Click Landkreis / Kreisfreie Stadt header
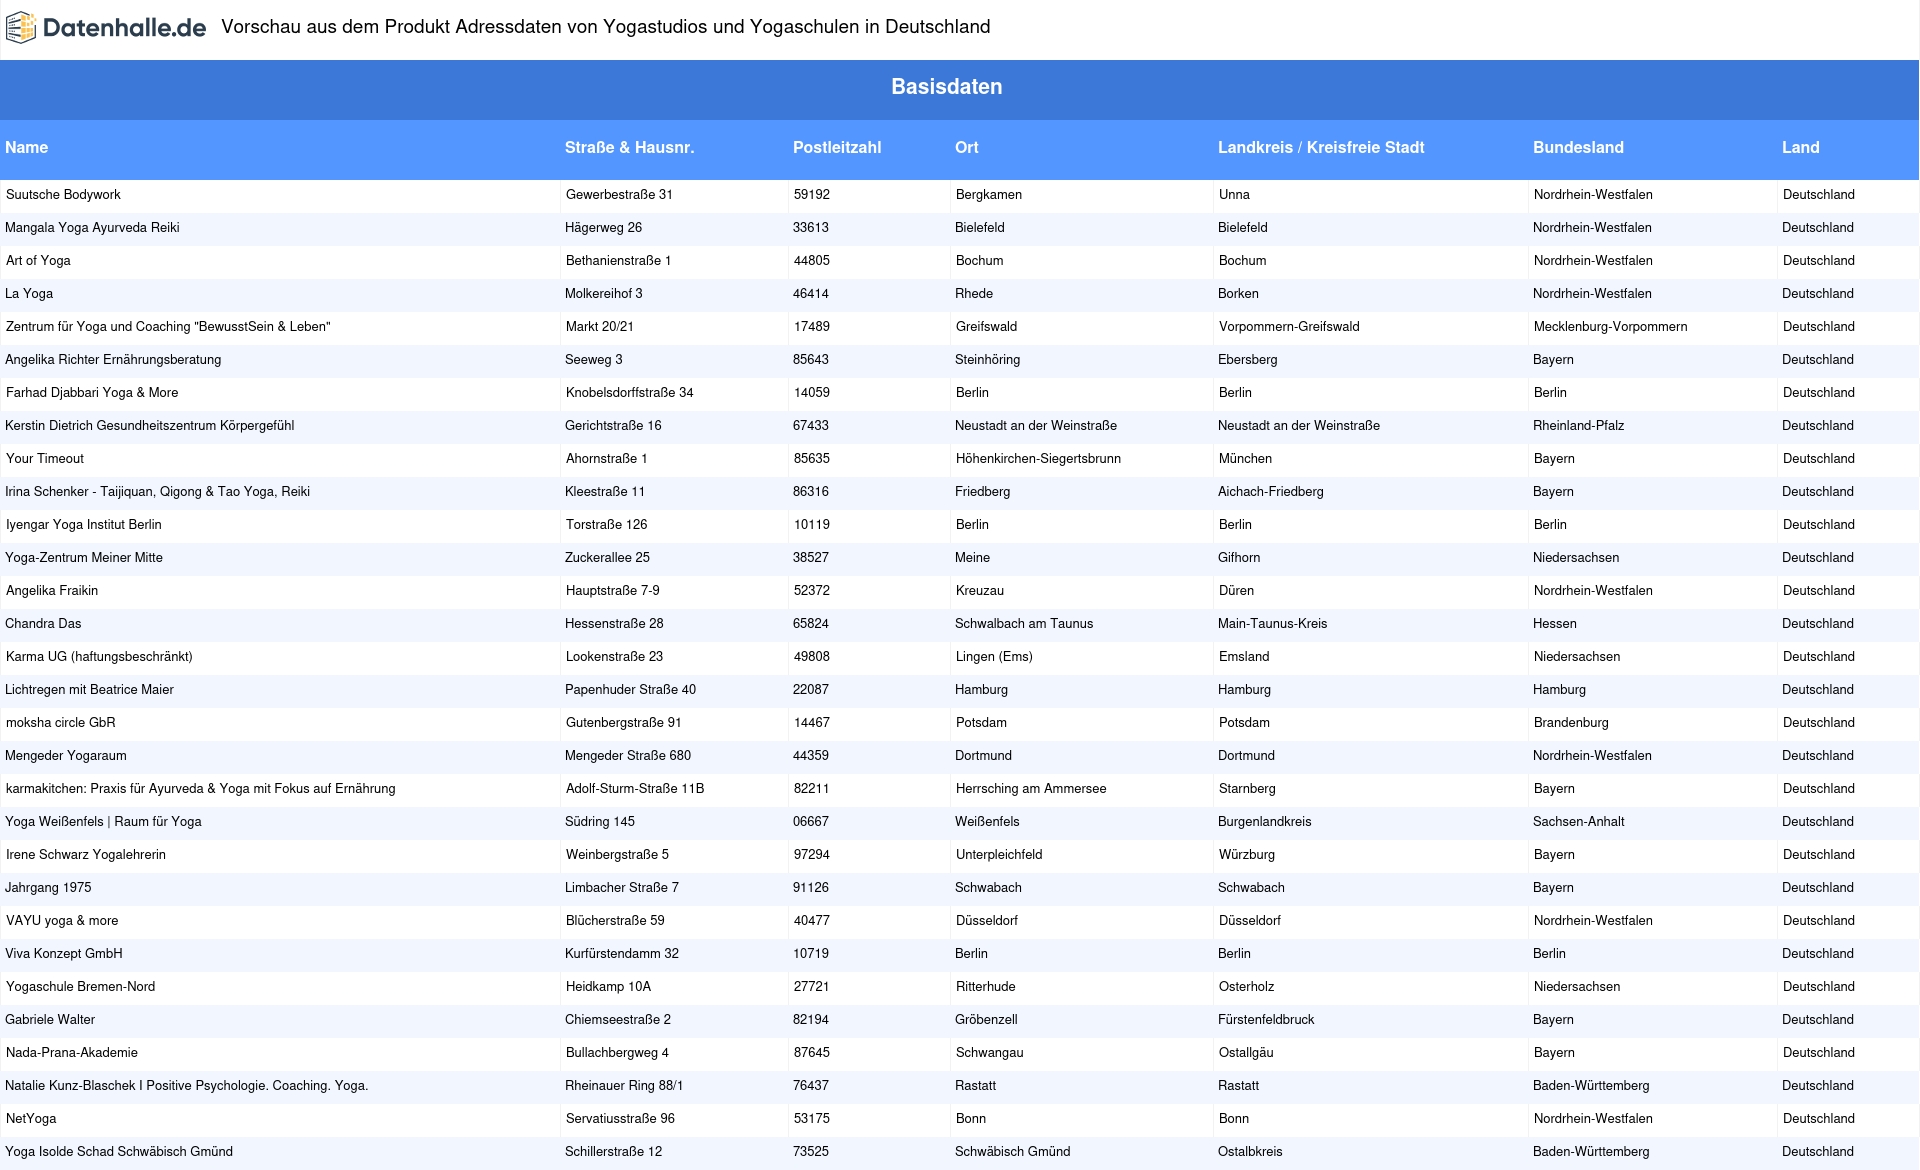Image resolution: width=1920 pixels, height=1170 pixels. (x=1321, y=147)
